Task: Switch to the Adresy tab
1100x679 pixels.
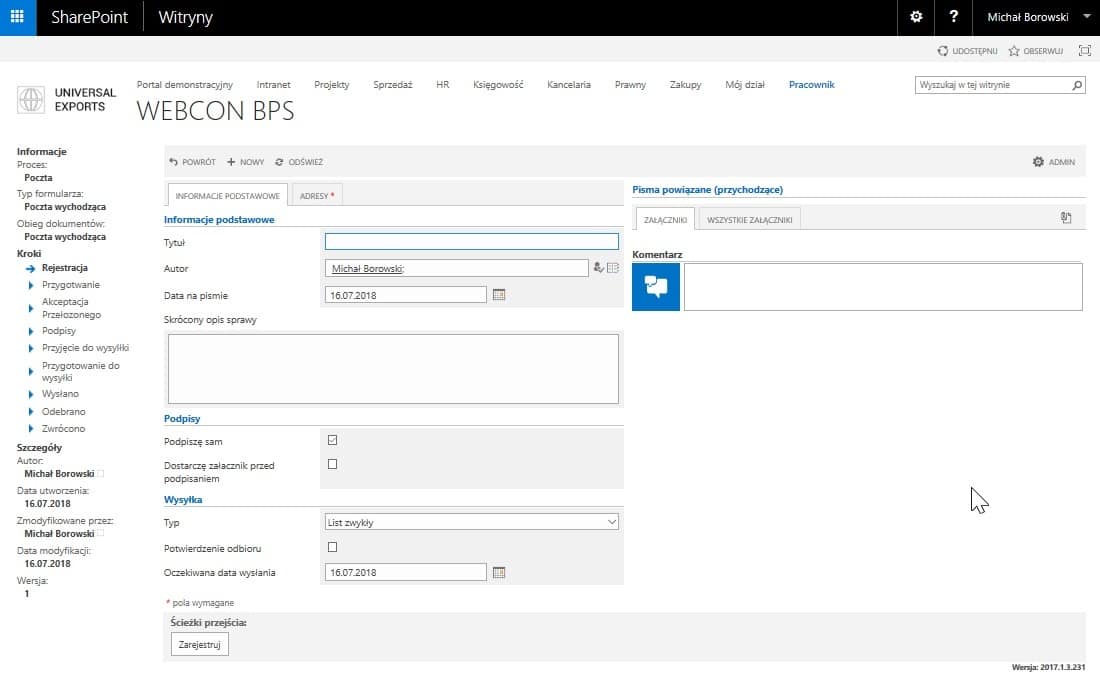Action: (316, 196)
